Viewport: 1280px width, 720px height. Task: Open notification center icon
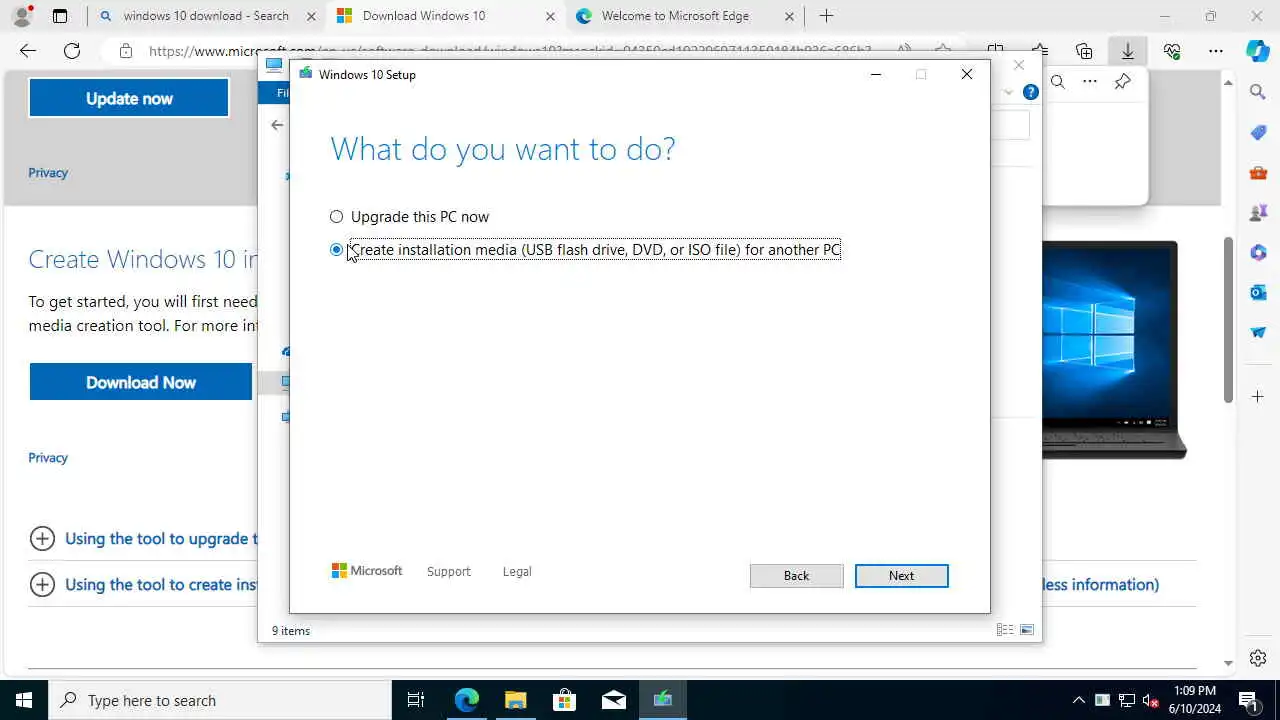pos(1248,700)
